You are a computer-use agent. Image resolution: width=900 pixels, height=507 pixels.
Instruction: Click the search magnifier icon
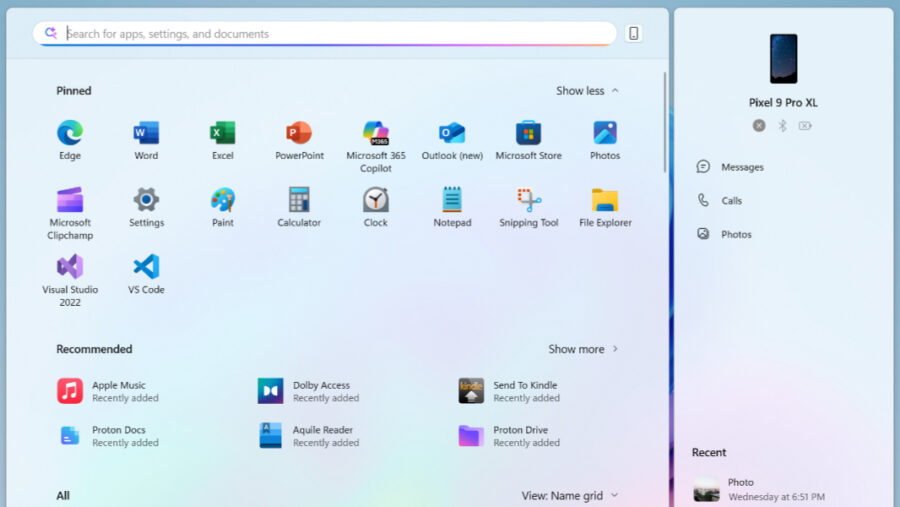[x=51, y=33]
